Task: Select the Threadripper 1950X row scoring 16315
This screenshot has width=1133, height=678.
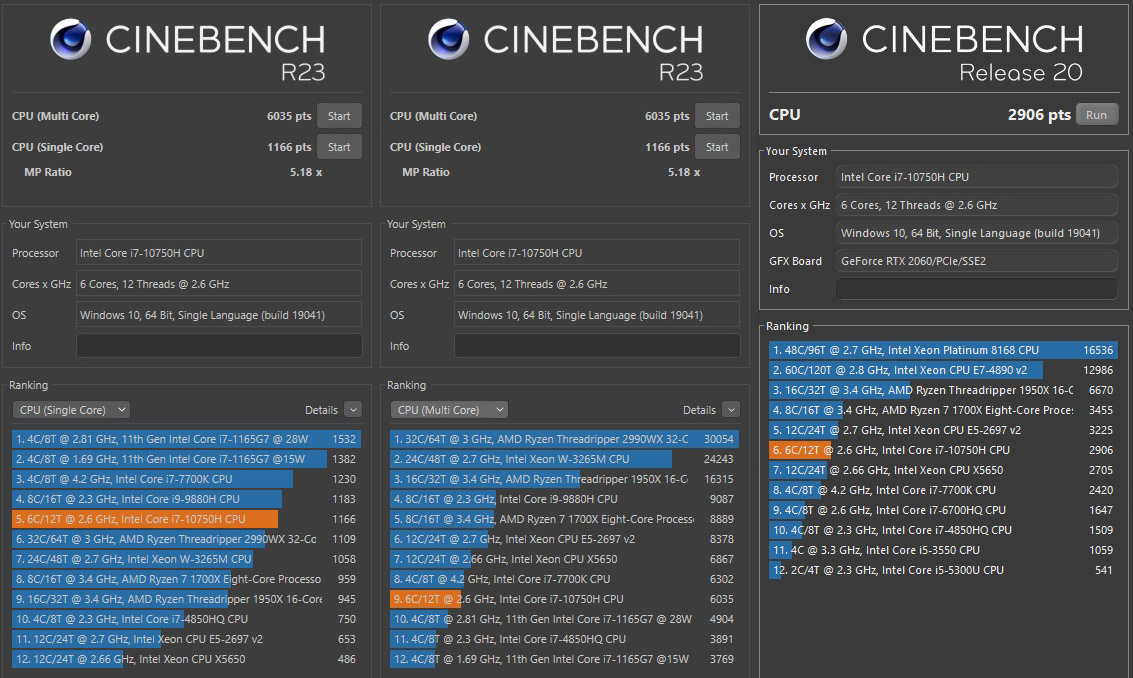Action: (564, 479)
